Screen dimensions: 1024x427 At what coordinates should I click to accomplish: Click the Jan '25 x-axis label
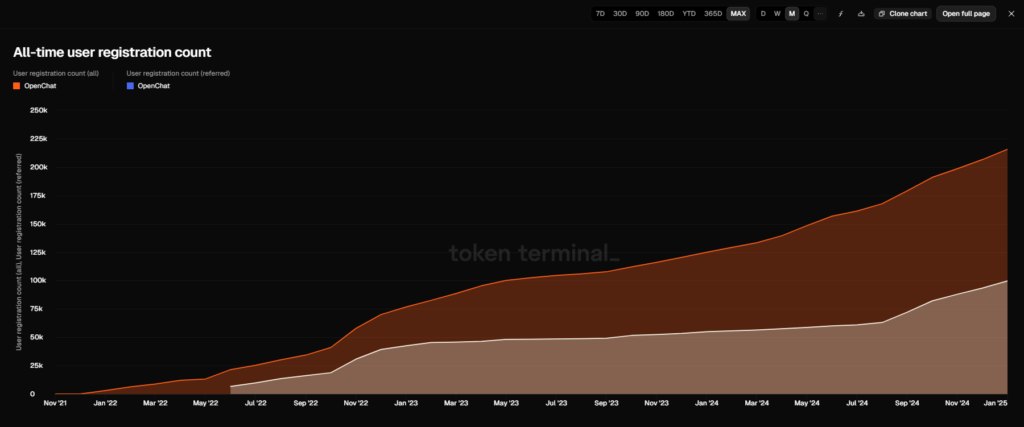tap(995, 403)
